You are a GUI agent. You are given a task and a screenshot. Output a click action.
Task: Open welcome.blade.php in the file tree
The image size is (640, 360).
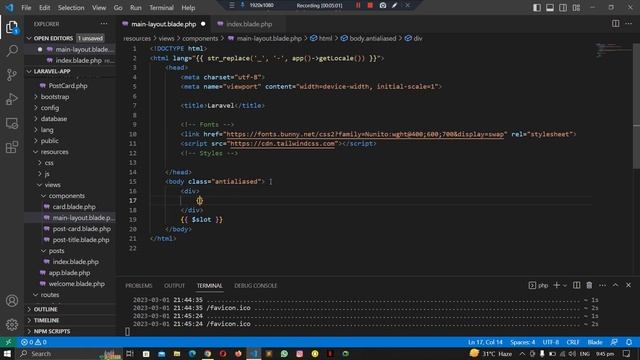point(77,284)
